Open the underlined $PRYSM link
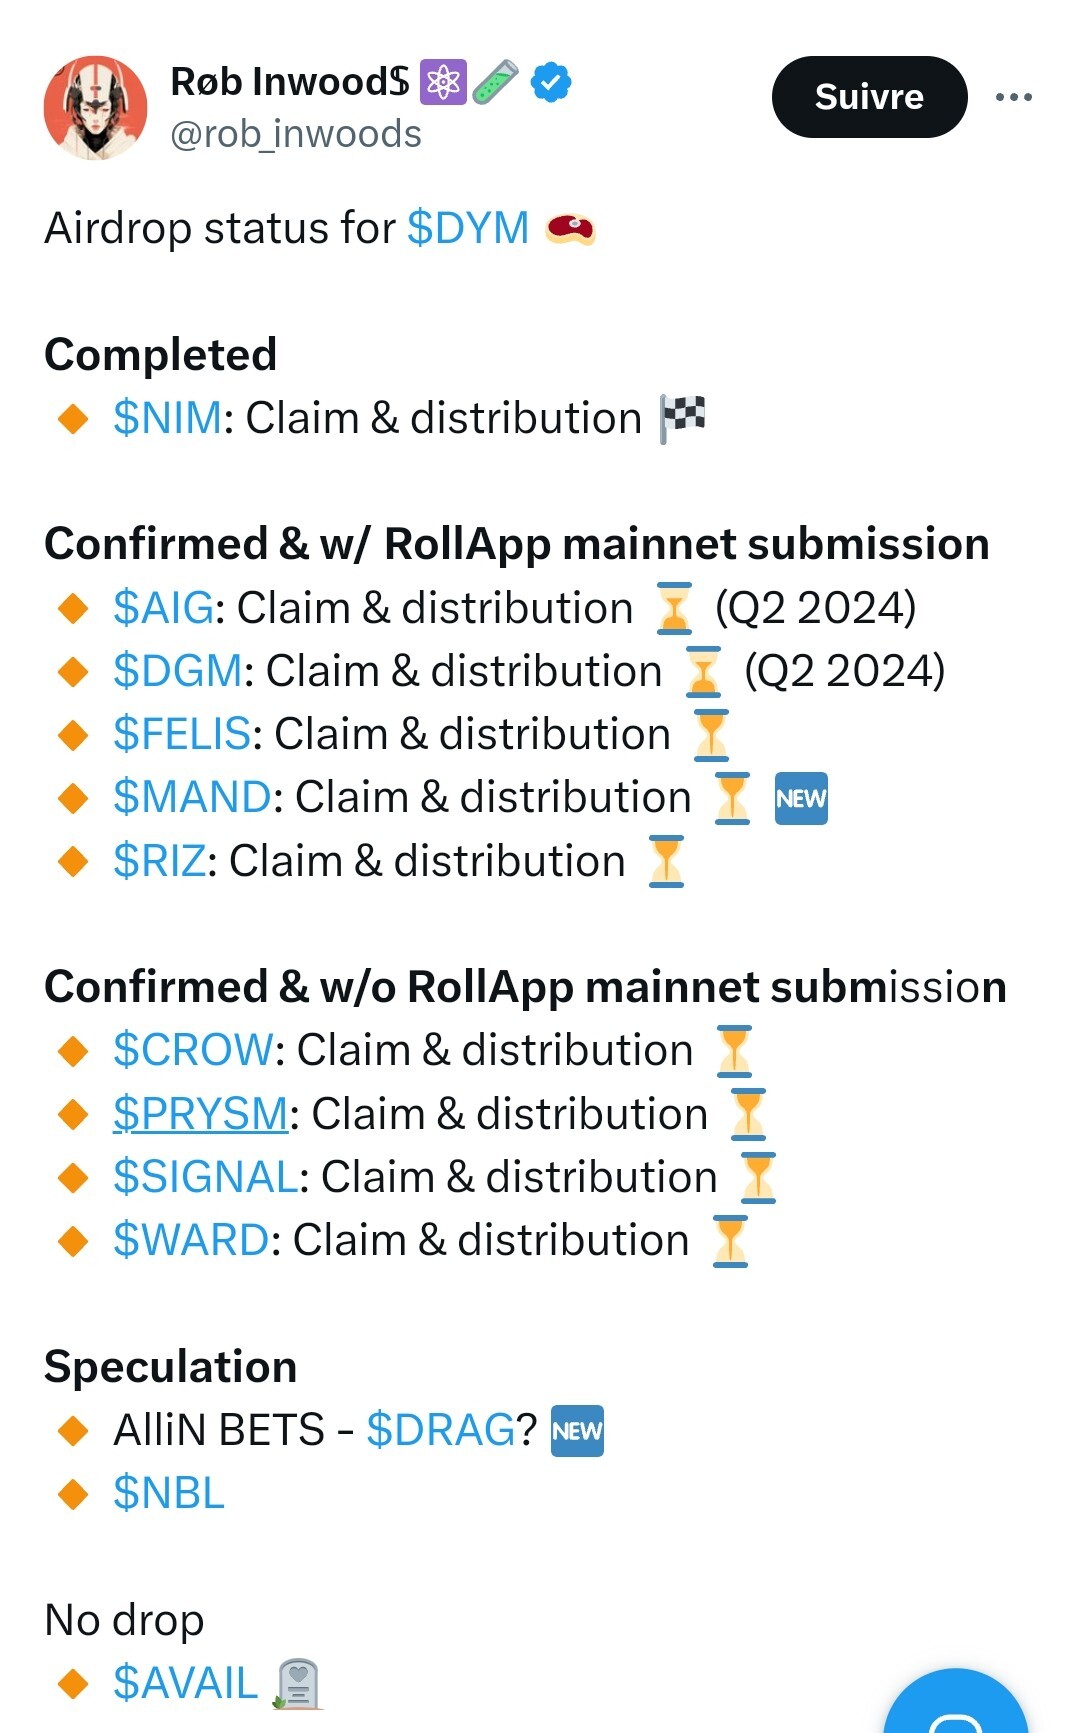This screenshot has height=1733, width=1080. click(x=200, y=1114)
